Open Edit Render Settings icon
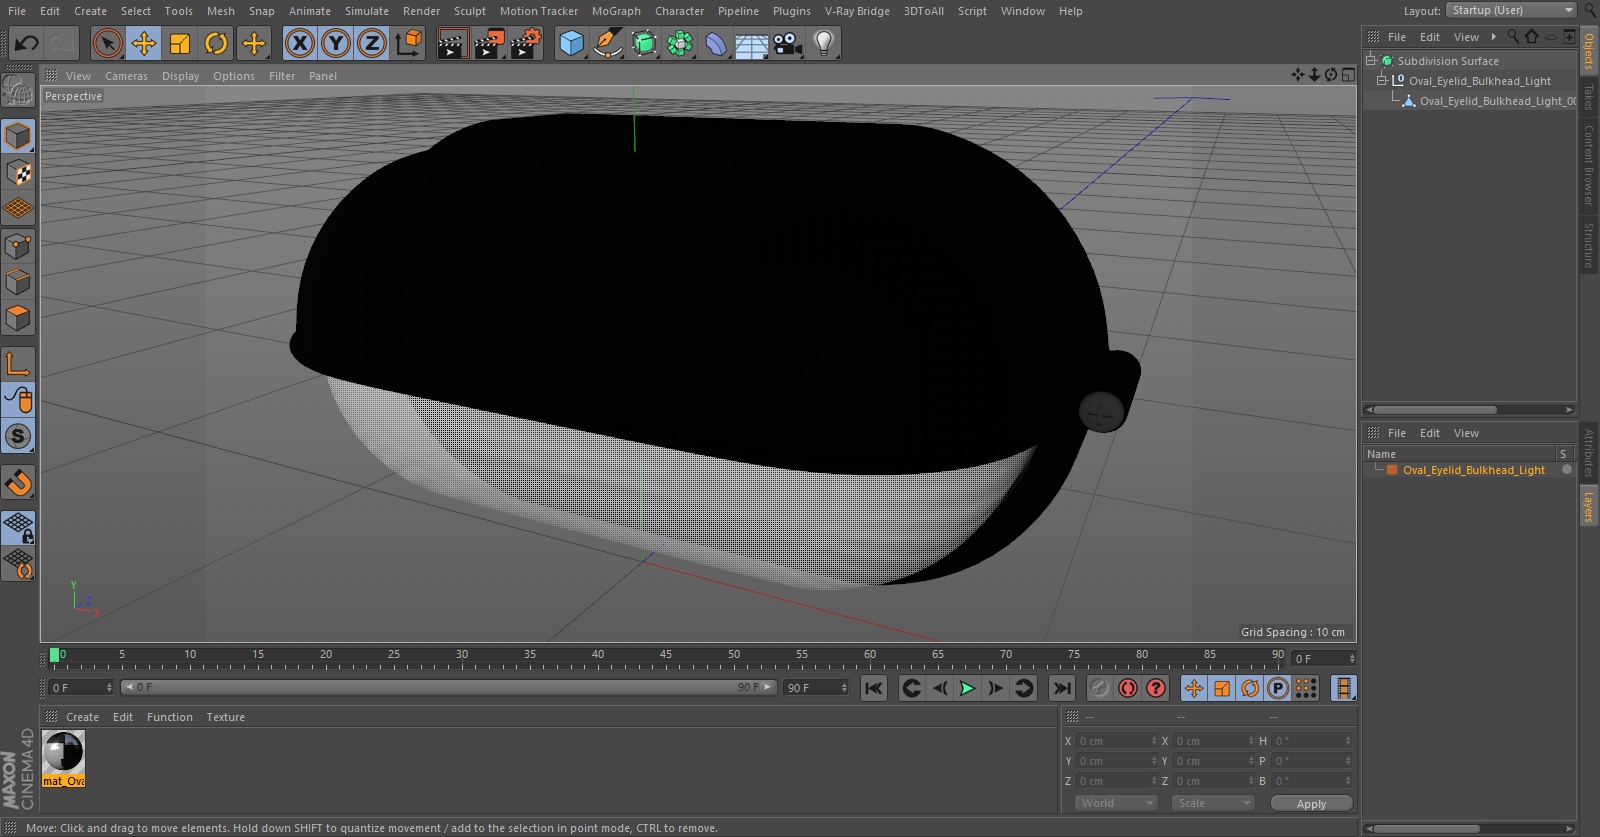The image size is (1600, 837). tap(525, 43)
